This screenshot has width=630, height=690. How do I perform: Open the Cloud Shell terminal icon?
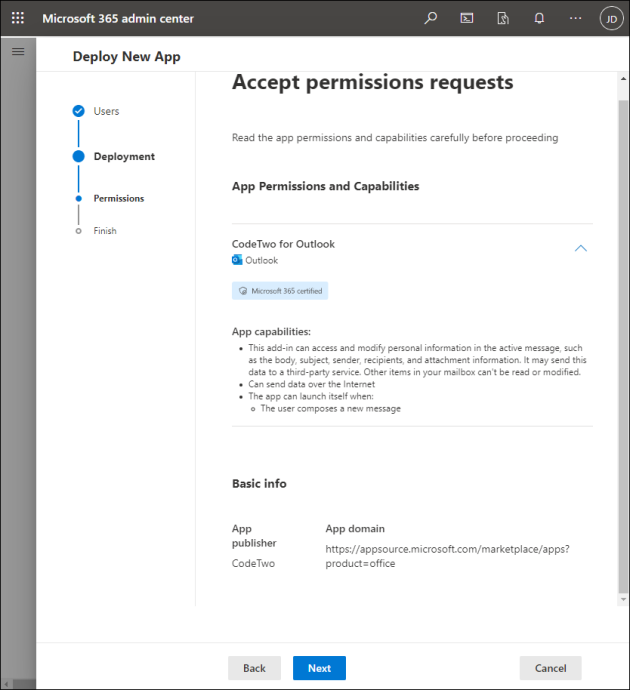point(467,18)
